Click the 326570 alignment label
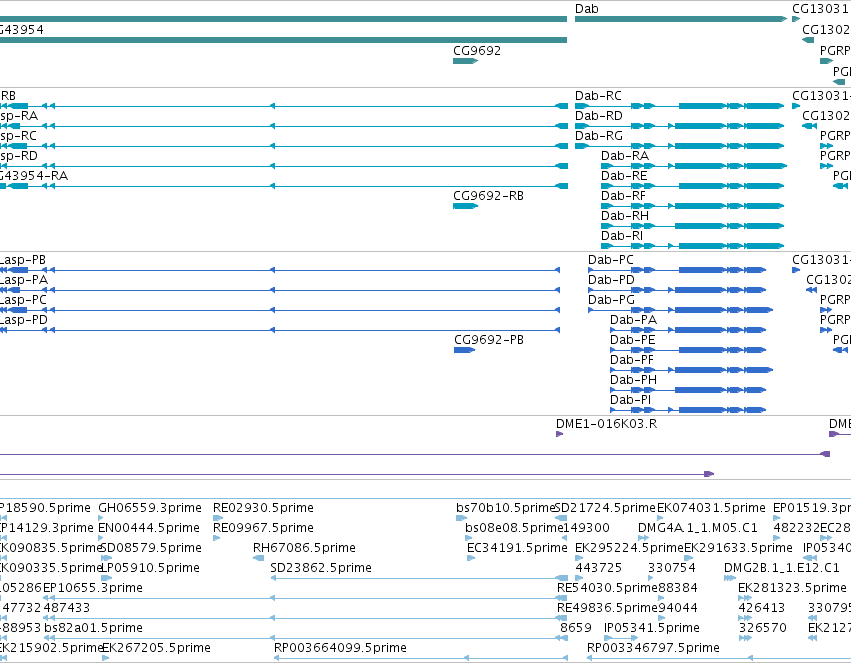The height and width of the screenshot is (663, 851). pyautogui.click(x=763, y=628)
